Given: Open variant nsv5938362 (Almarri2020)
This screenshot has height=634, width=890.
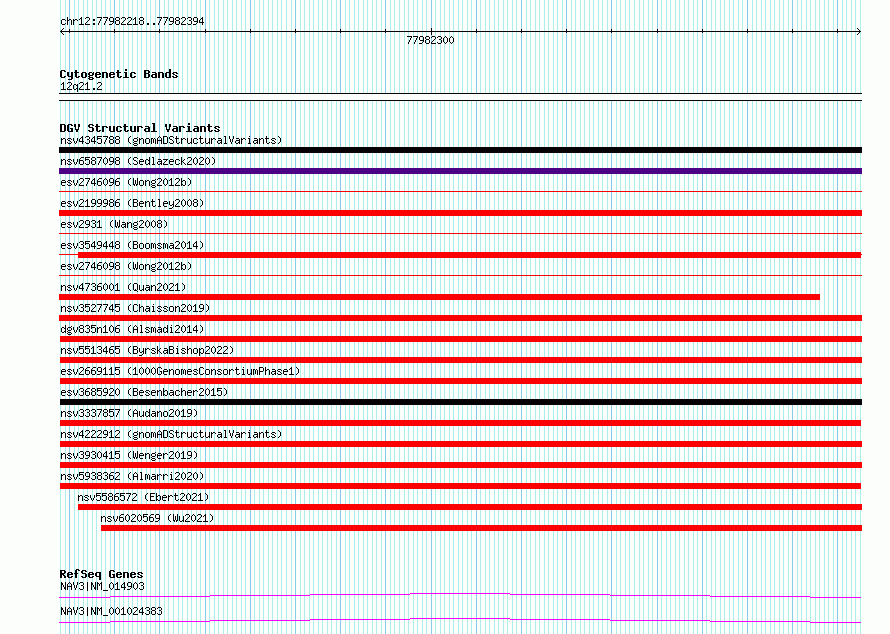Looking at the screenshot, I should tap(132, 476).
